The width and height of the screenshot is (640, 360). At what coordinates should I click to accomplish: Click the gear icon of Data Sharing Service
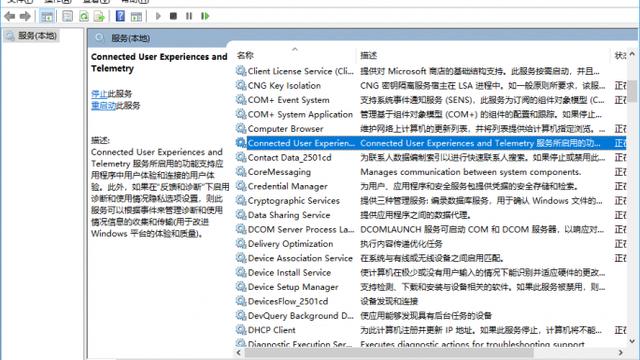point(241,215)
